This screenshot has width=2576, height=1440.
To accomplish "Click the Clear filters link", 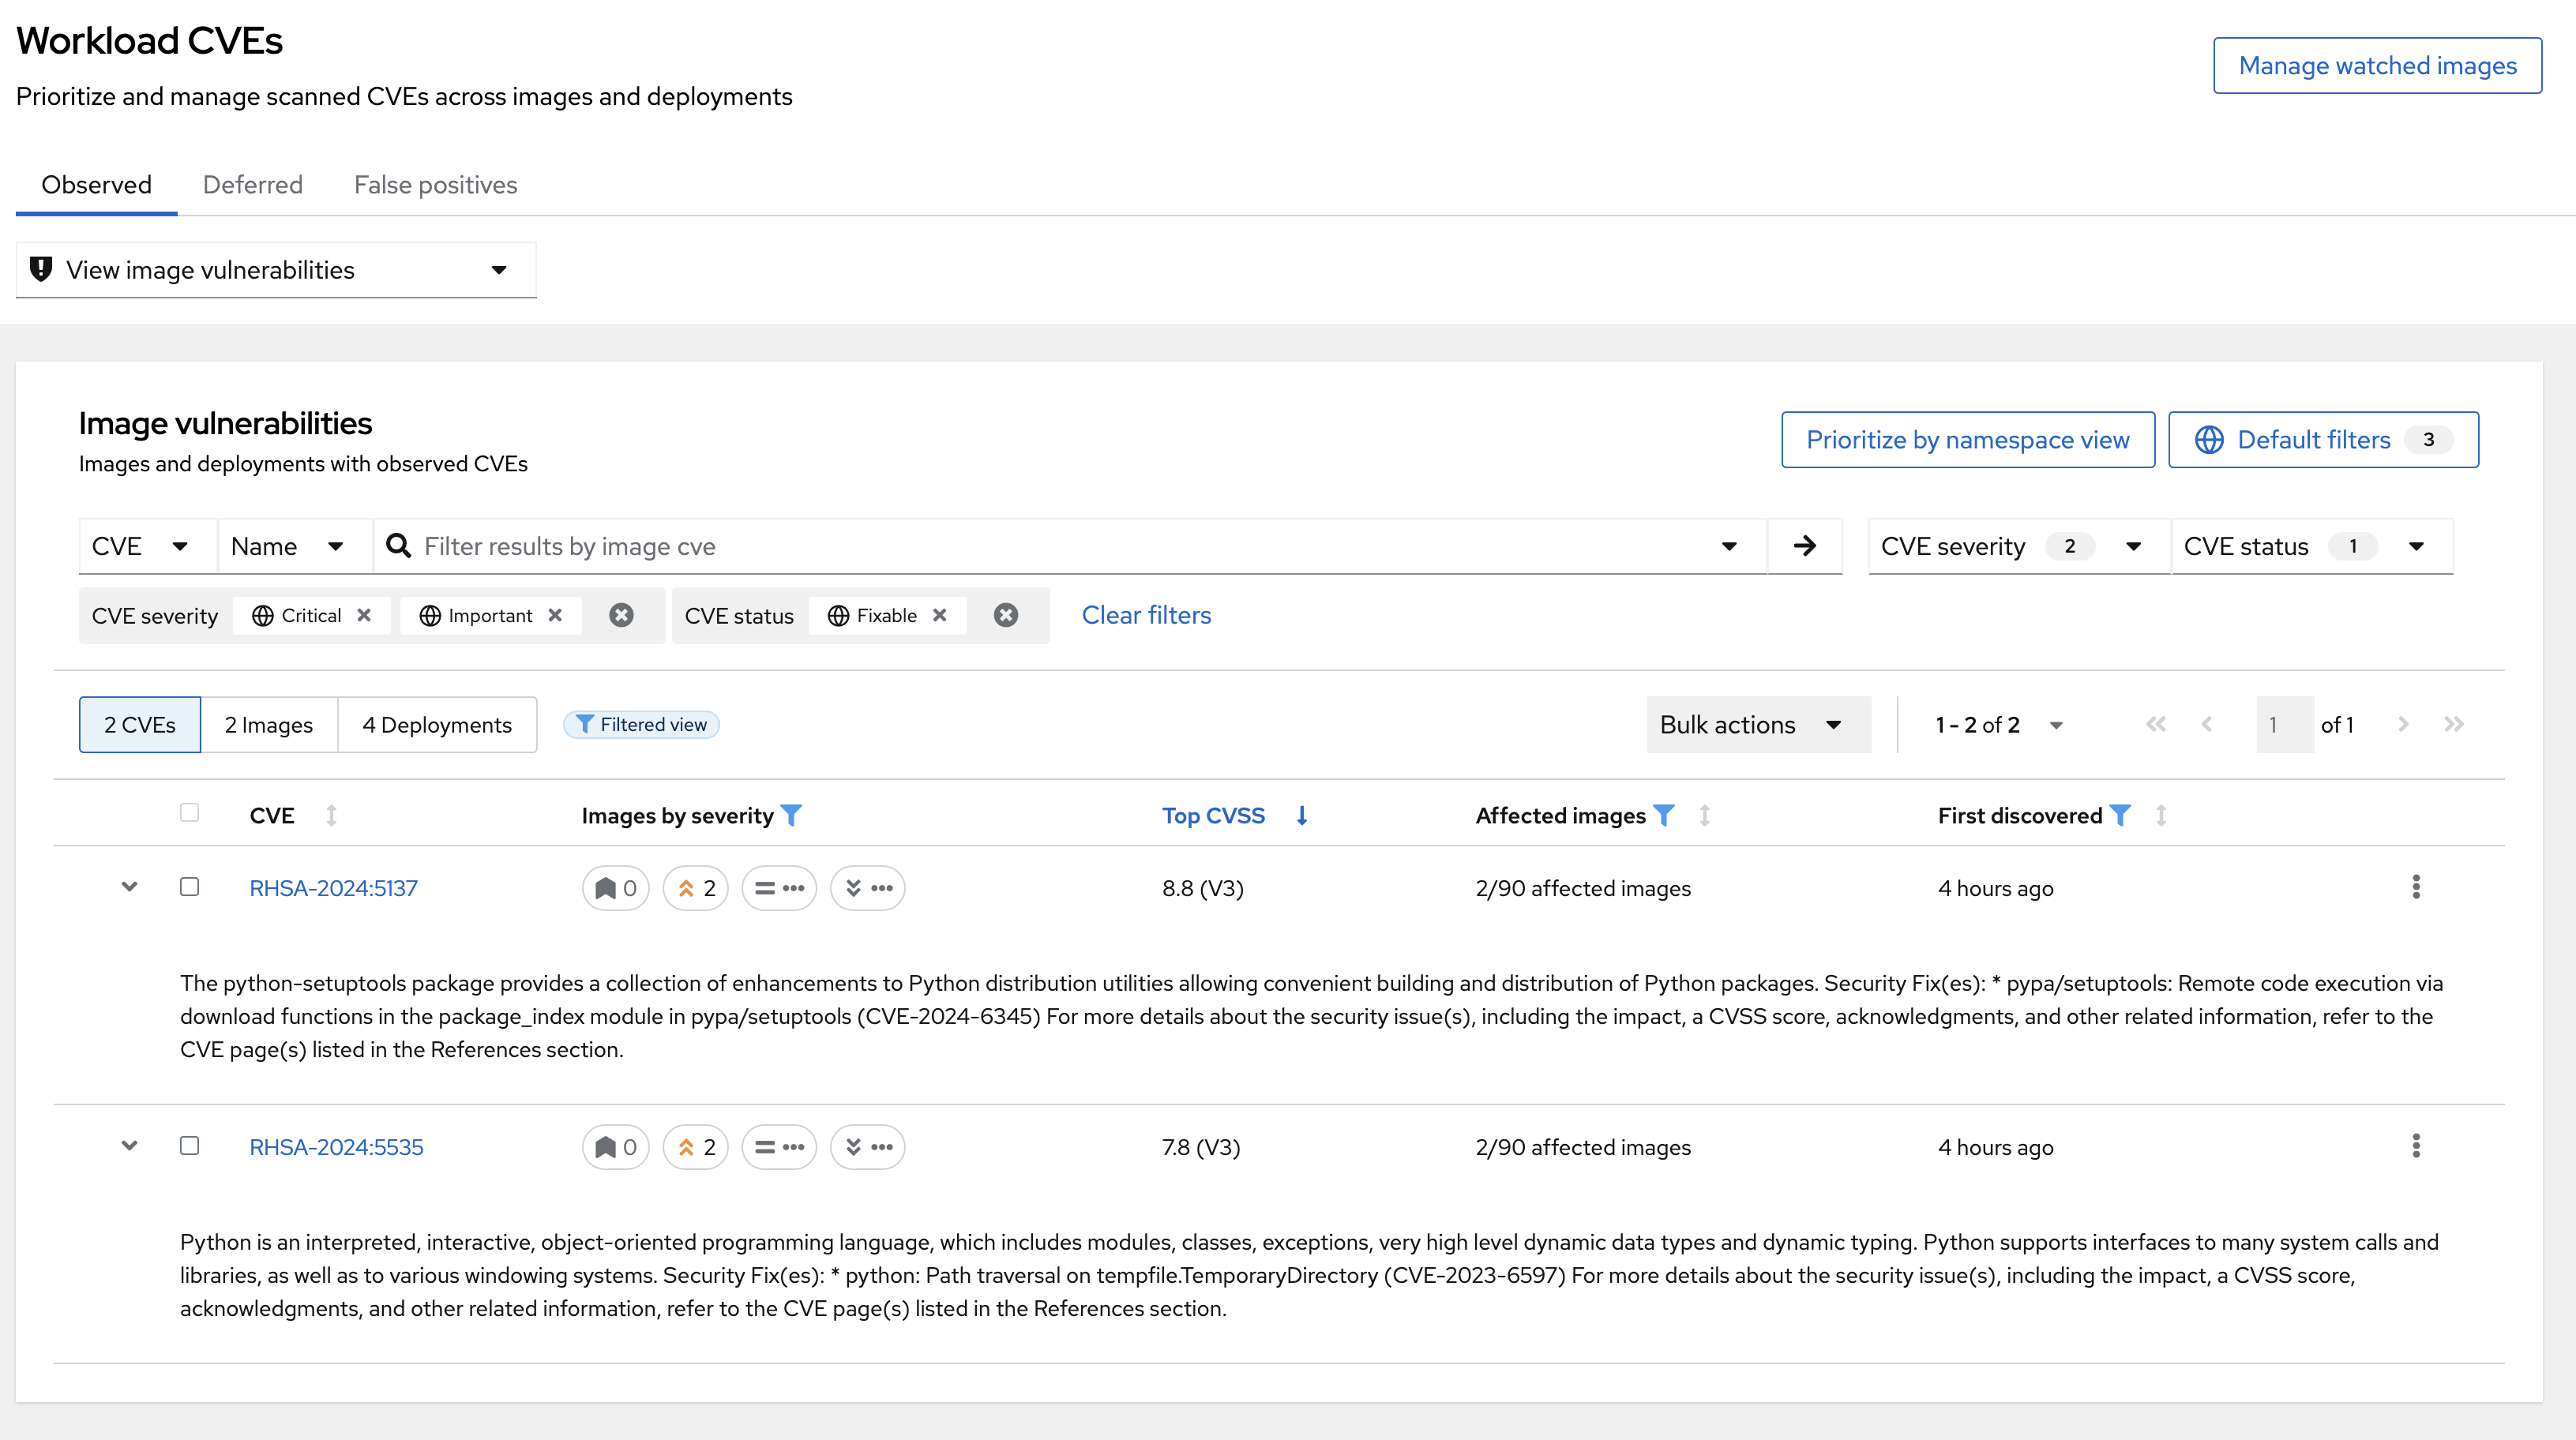I will [1146, 615].
